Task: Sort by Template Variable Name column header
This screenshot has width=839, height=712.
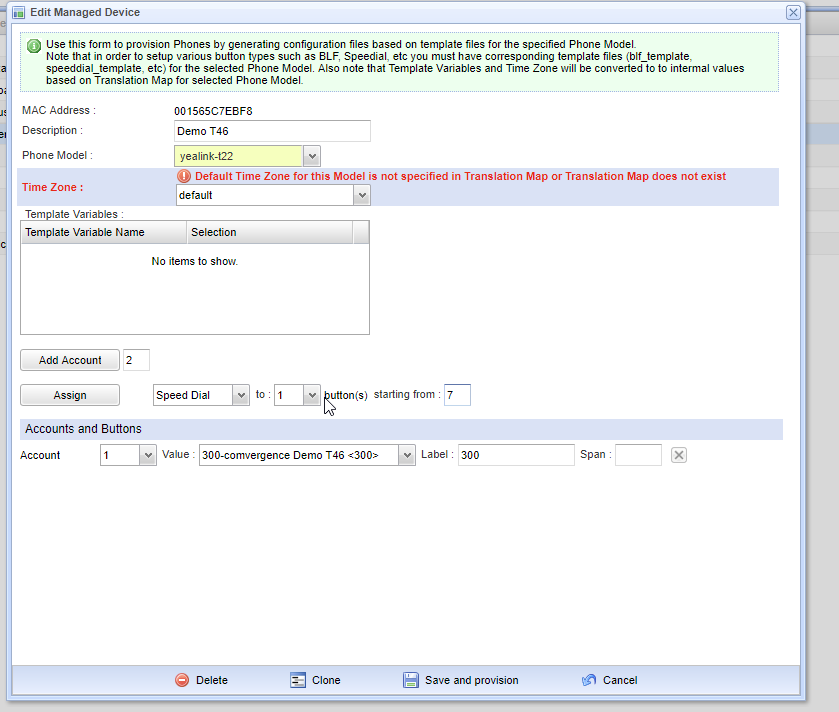Action: pos(104,232)
